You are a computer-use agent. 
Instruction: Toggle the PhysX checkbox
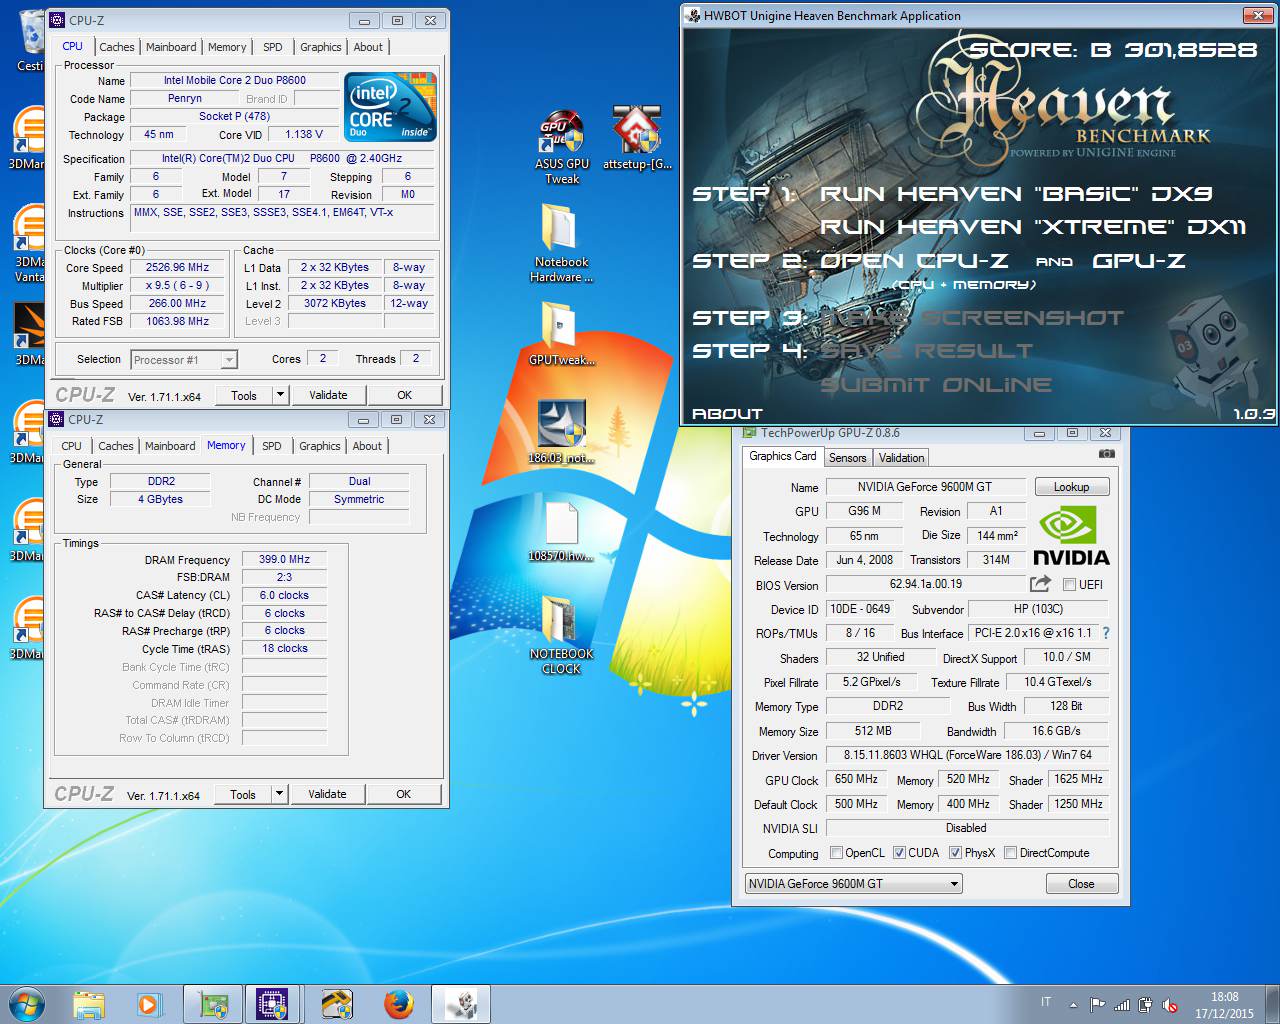tap(956, 853)
